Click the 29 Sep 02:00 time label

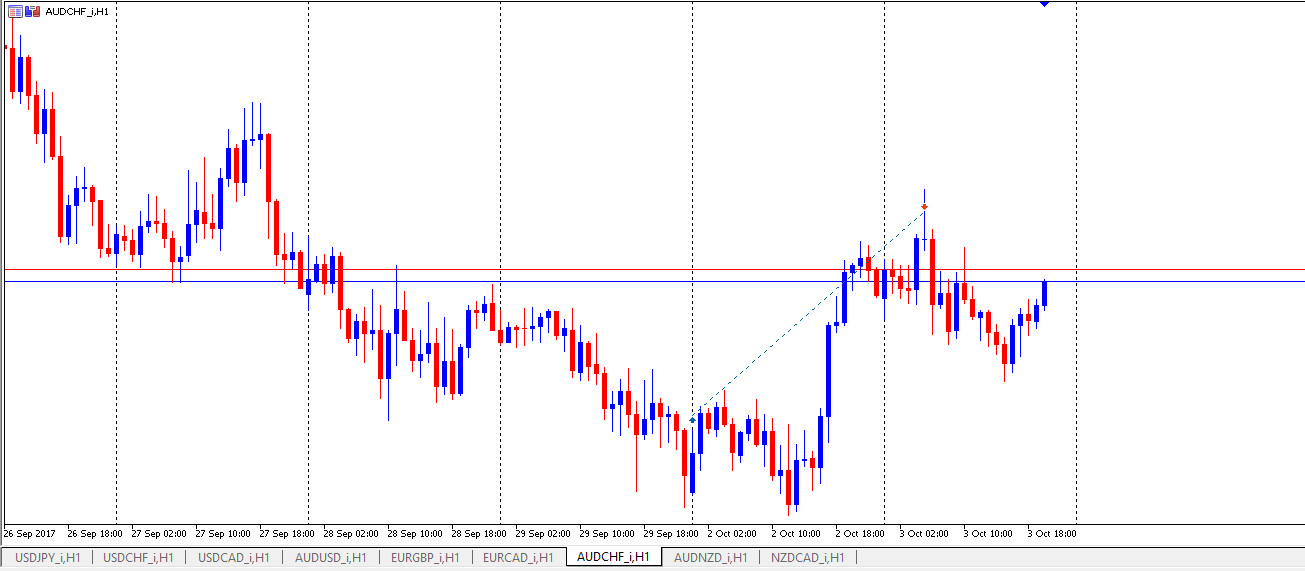[543, 534]
